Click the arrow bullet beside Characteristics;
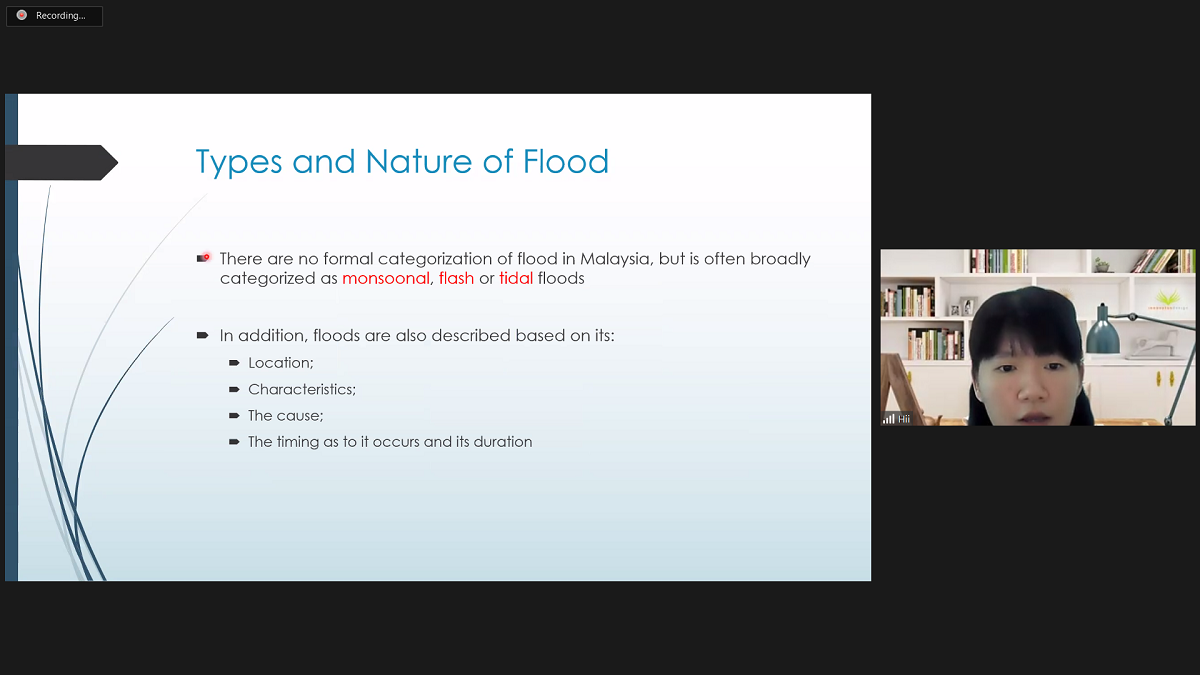Image resolution: width=1200 pixels, height=675 pixels. [234, 389]
